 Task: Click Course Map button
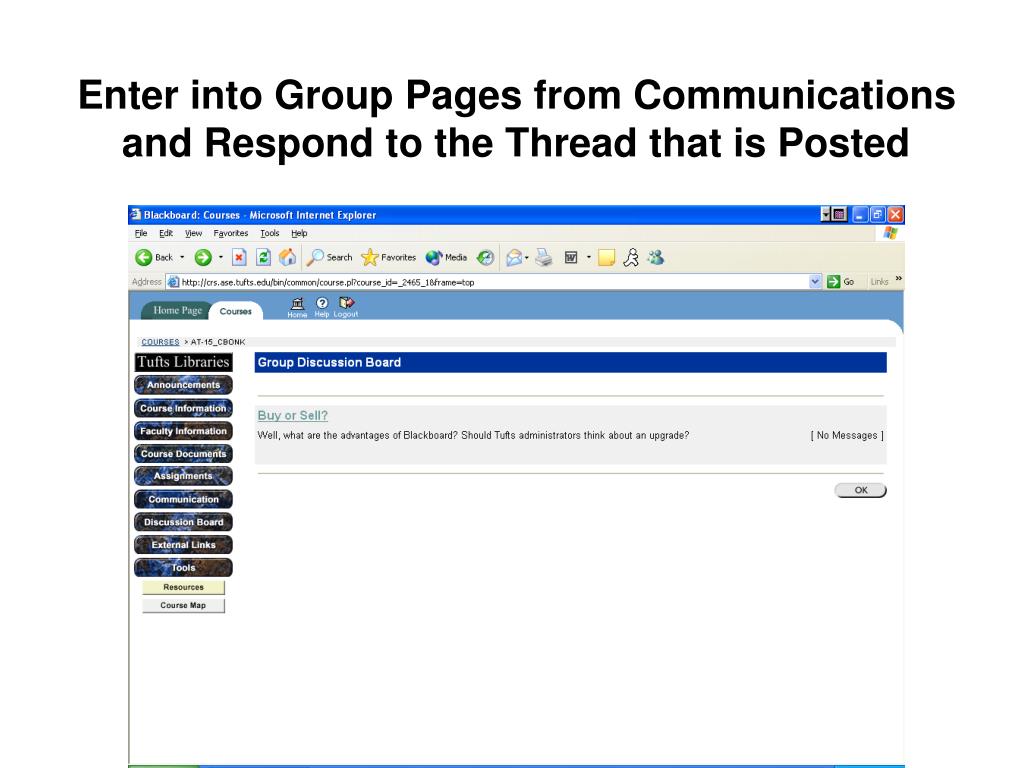point(184,605)
